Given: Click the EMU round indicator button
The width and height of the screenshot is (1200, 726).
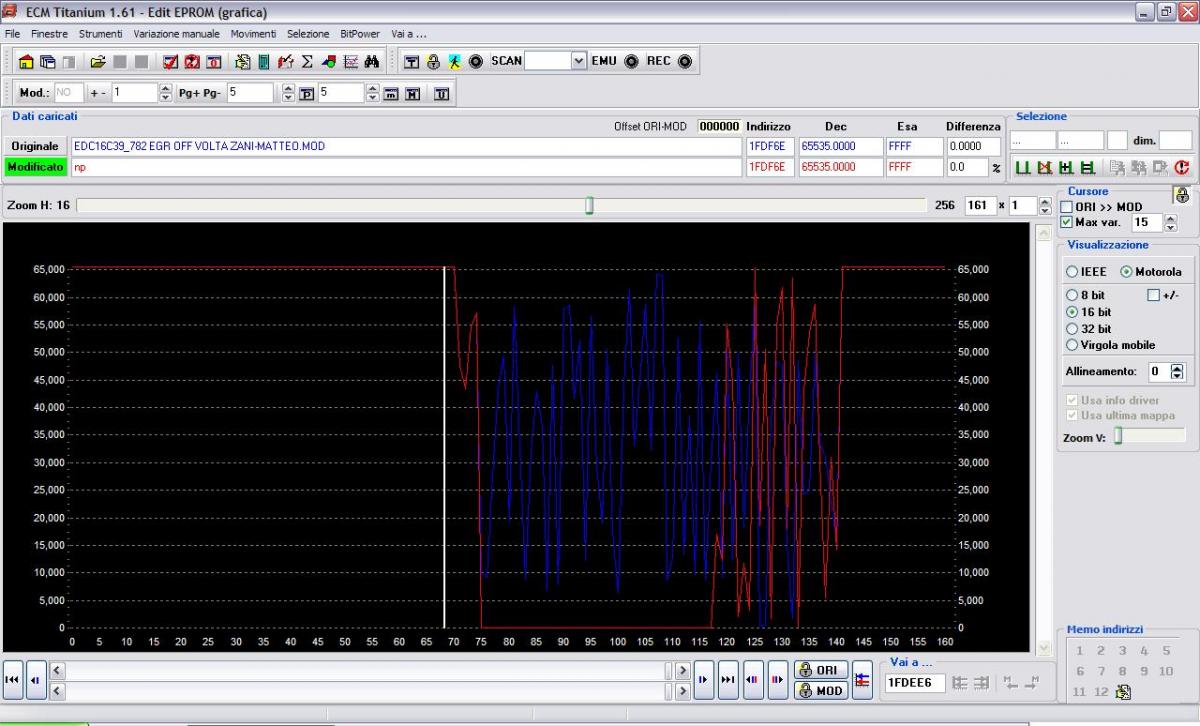Looking at the screenshot, I should tap(631, 61).
